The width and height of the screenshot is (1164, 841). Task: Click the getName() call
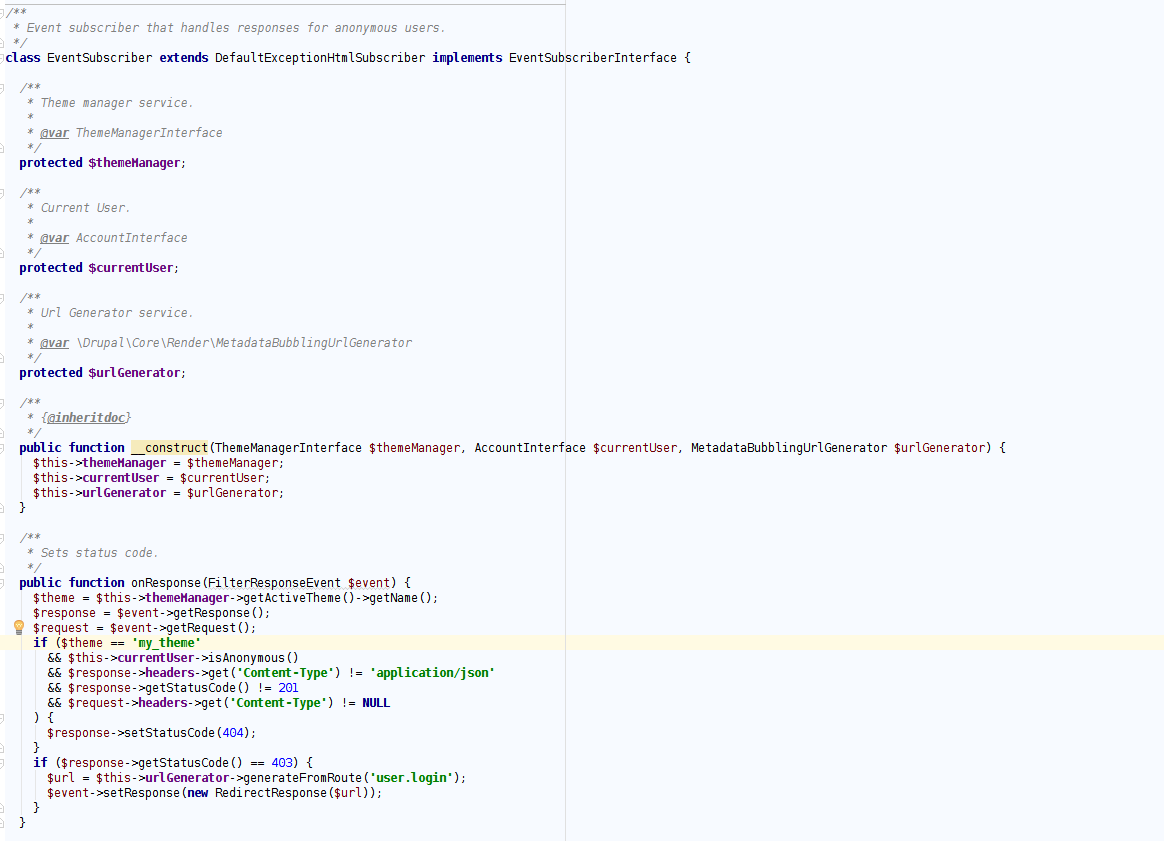coord(400,598)
